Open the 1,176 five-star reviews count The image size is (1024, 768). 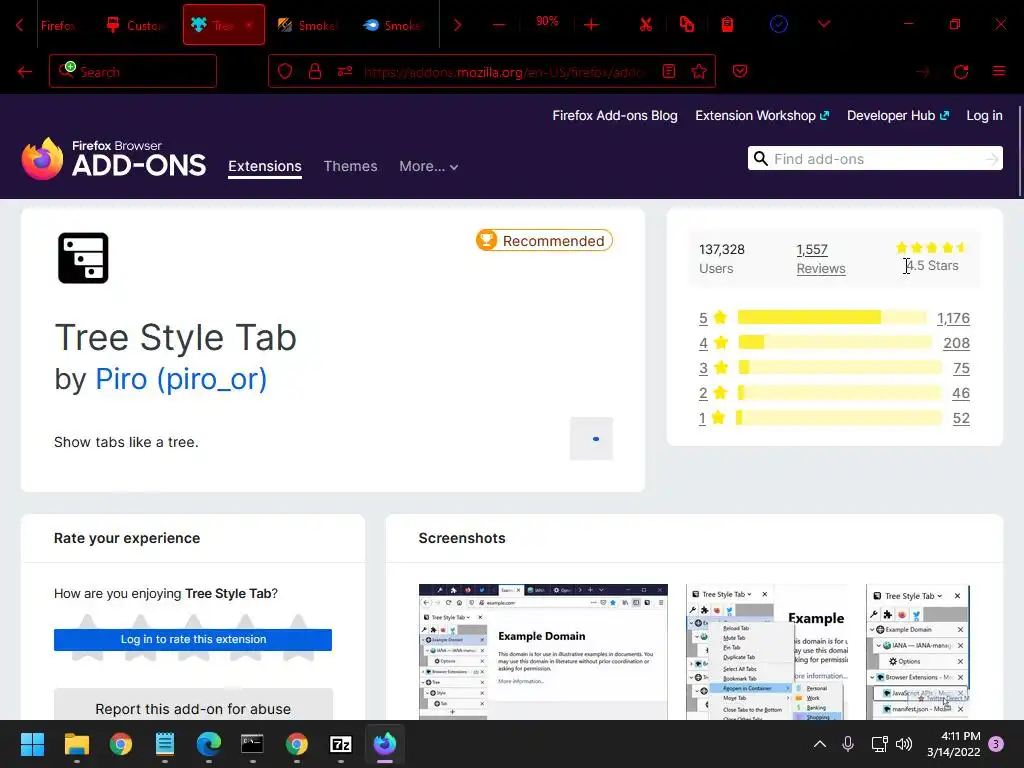953,318
